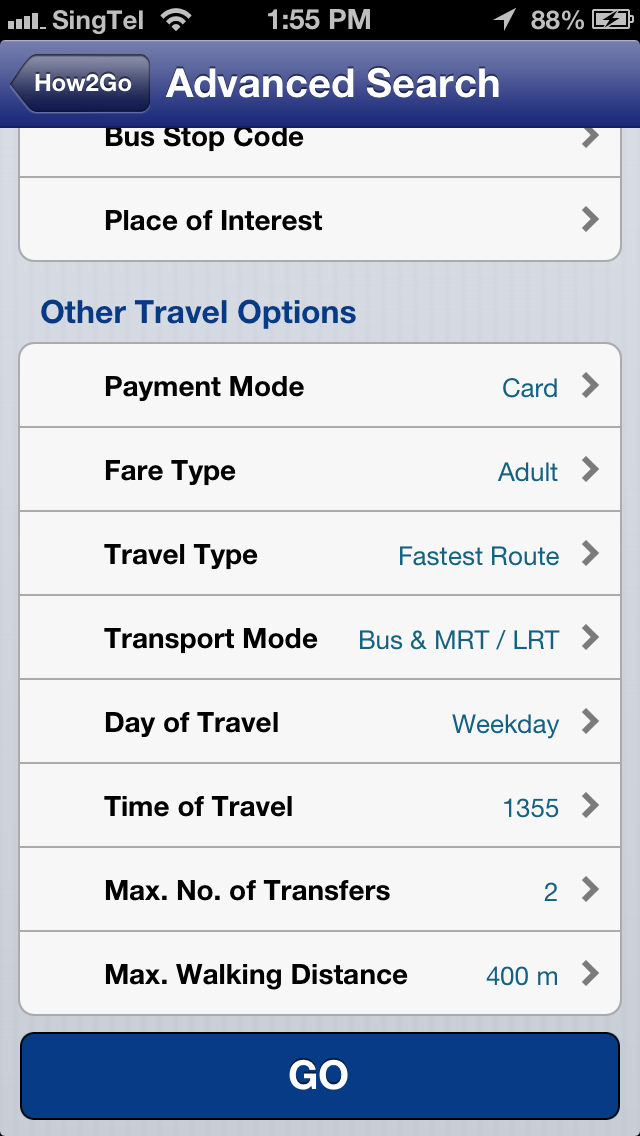The height and width of the screenshot is (1136, 640).
Task: Tap chevron beside Time of Travel
Action: tap(590, 806)
